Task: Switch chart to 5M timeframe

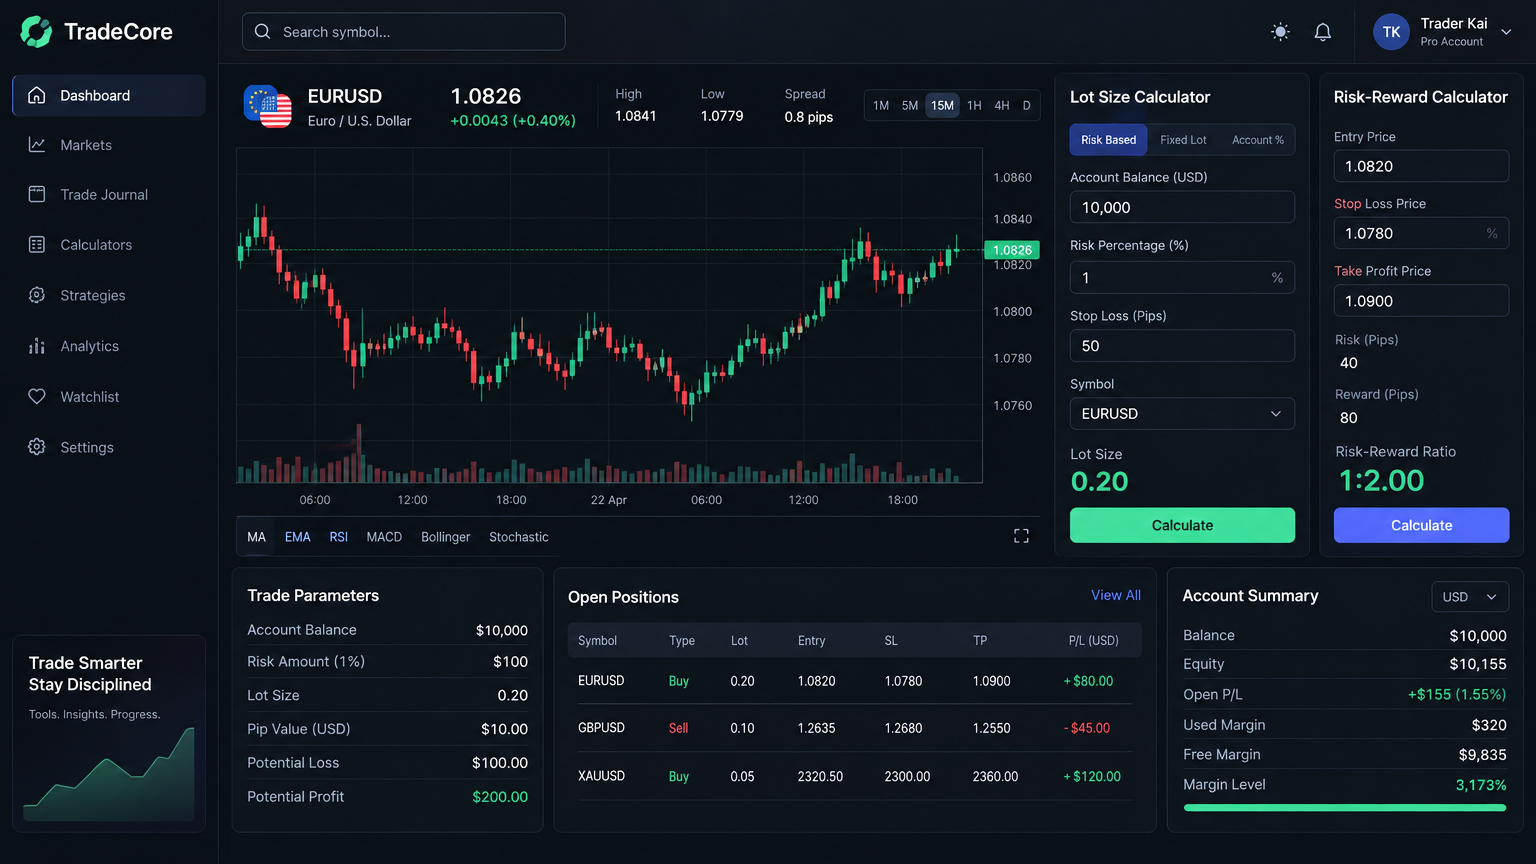Action: click(x=910, y=105)
